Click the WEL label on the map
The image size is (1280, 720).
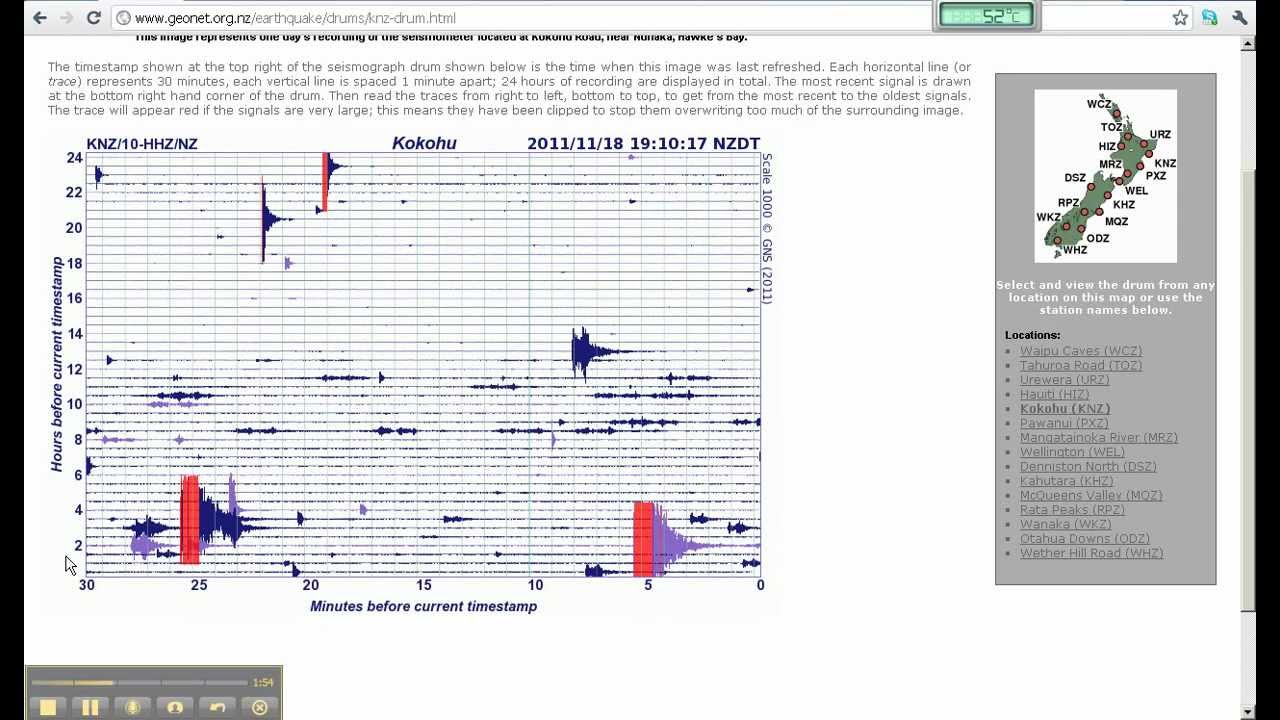1136,191
